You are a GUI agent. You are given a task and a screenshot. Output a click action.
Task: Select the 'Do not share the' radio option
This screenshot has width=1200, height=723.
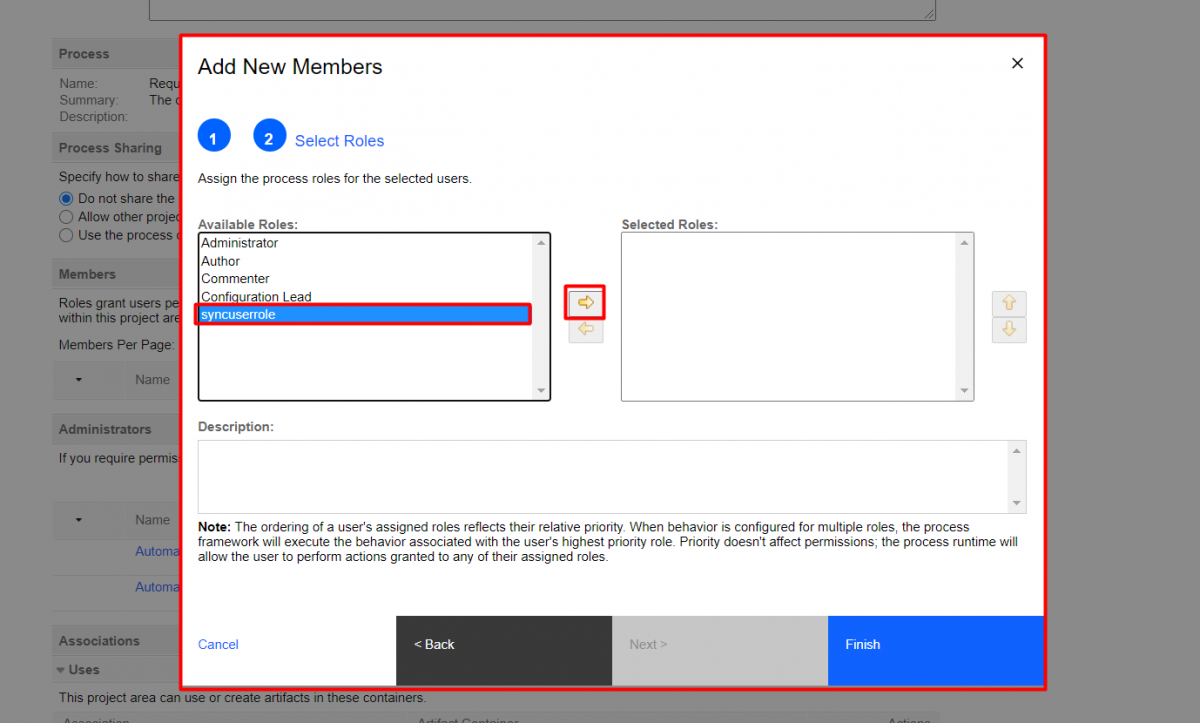[x=67, y=198]
